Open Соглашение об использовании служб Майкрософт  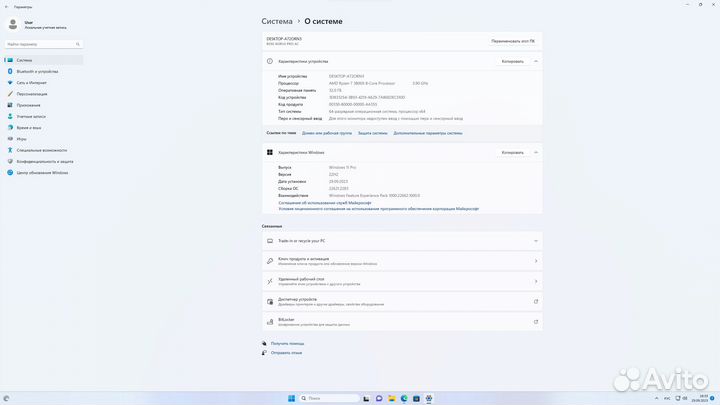click(325, 203)
